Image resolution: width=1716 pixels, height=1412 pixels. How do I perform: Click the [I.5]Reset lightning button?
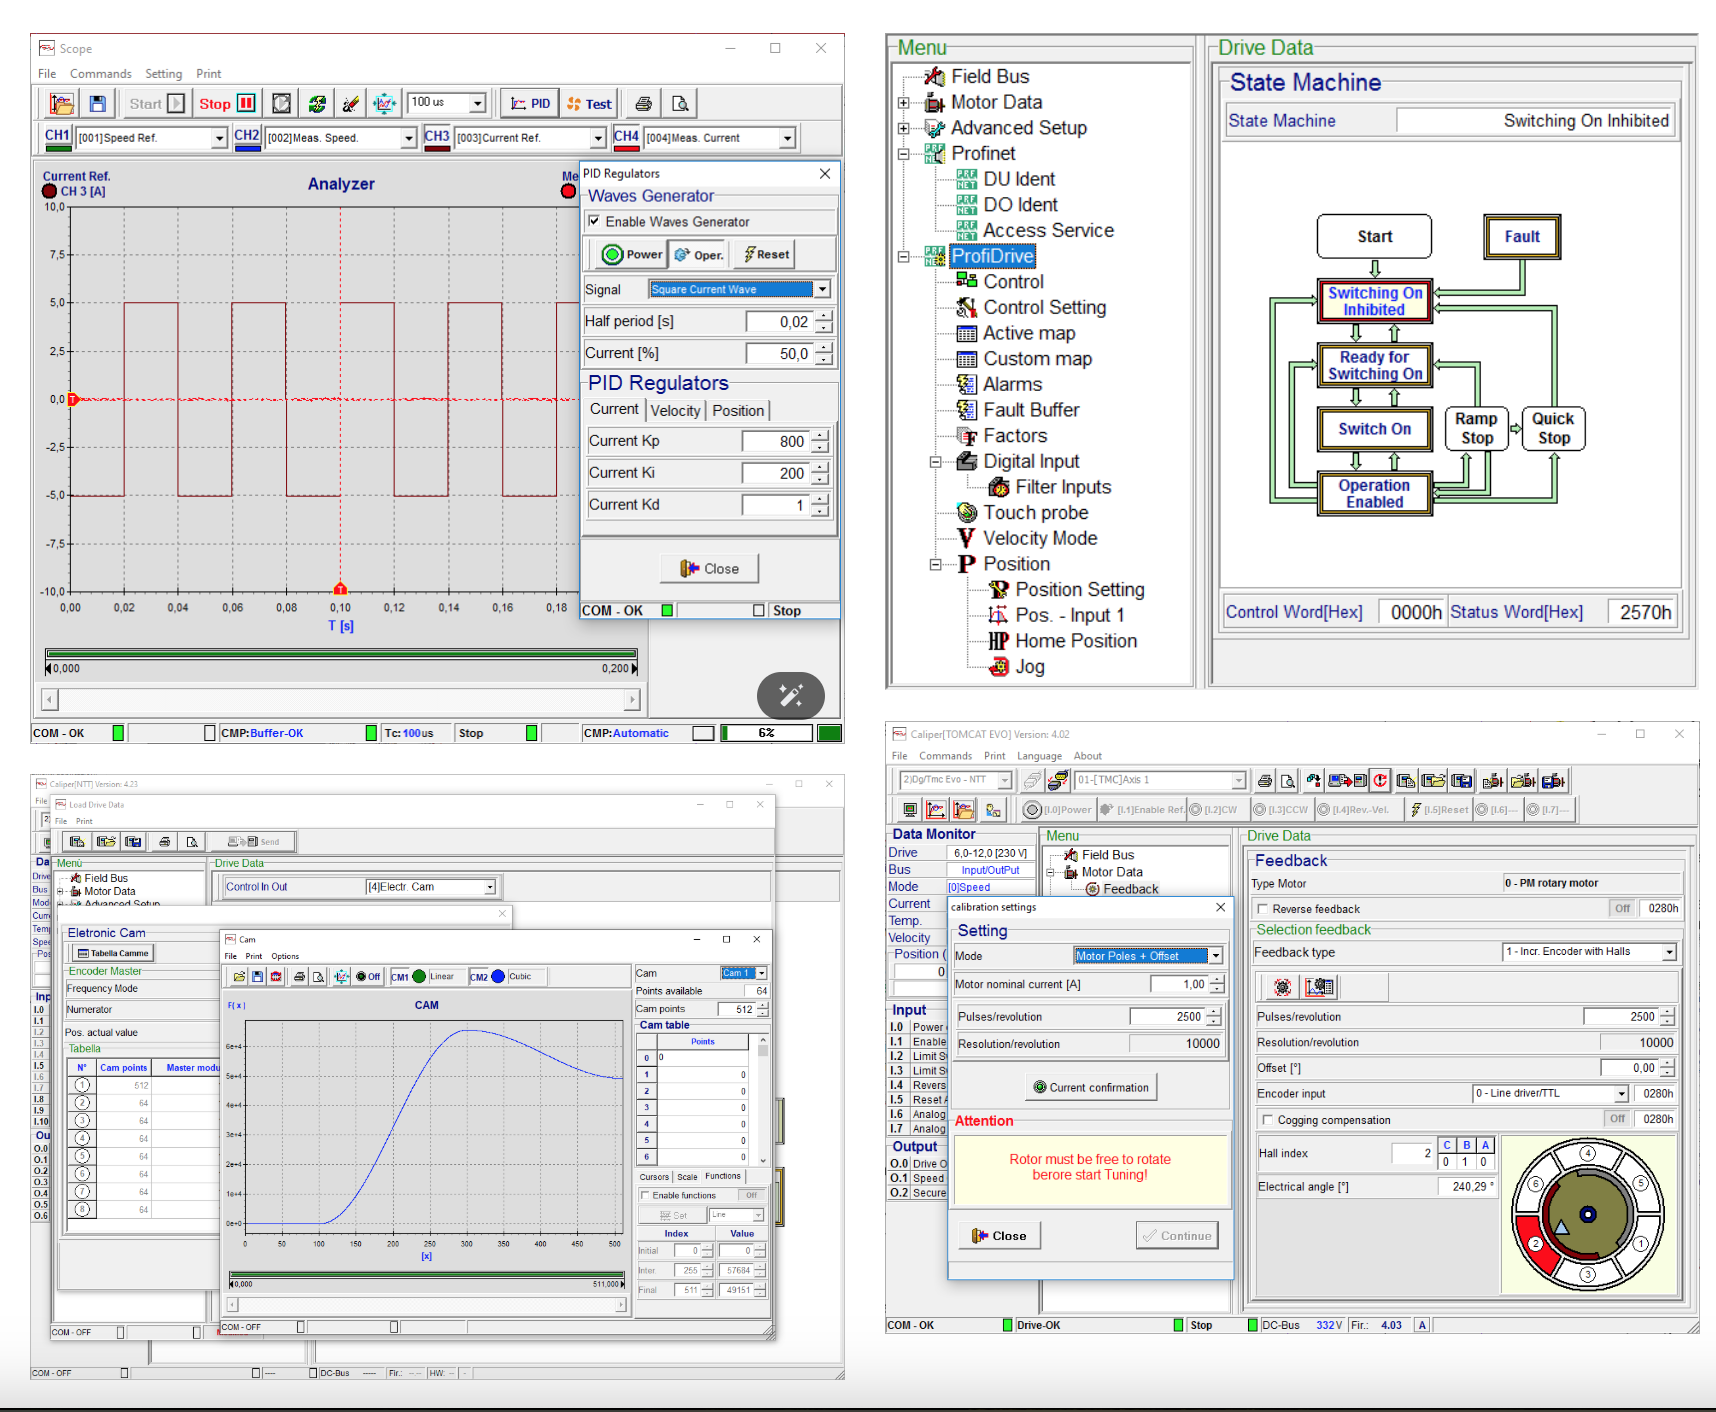pos(1440,810)
